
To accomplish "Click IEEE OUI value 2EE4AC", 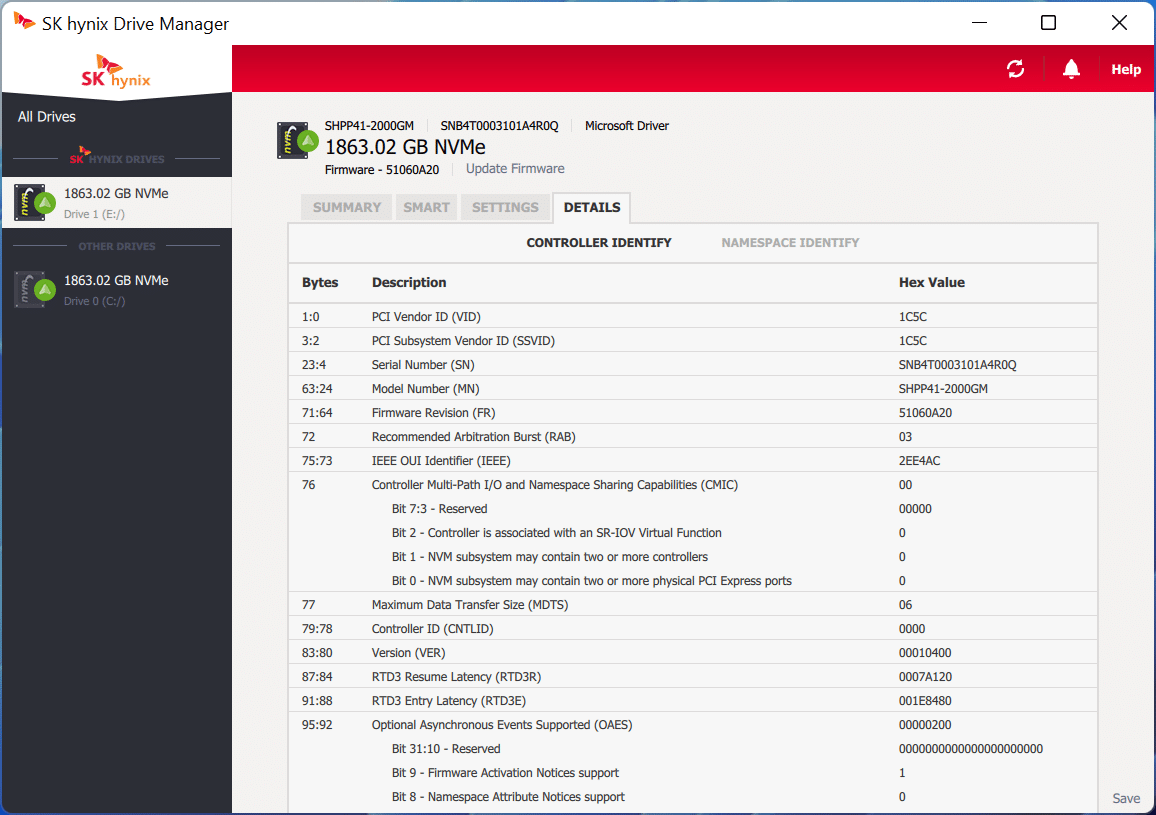I will tap(919, 461).
